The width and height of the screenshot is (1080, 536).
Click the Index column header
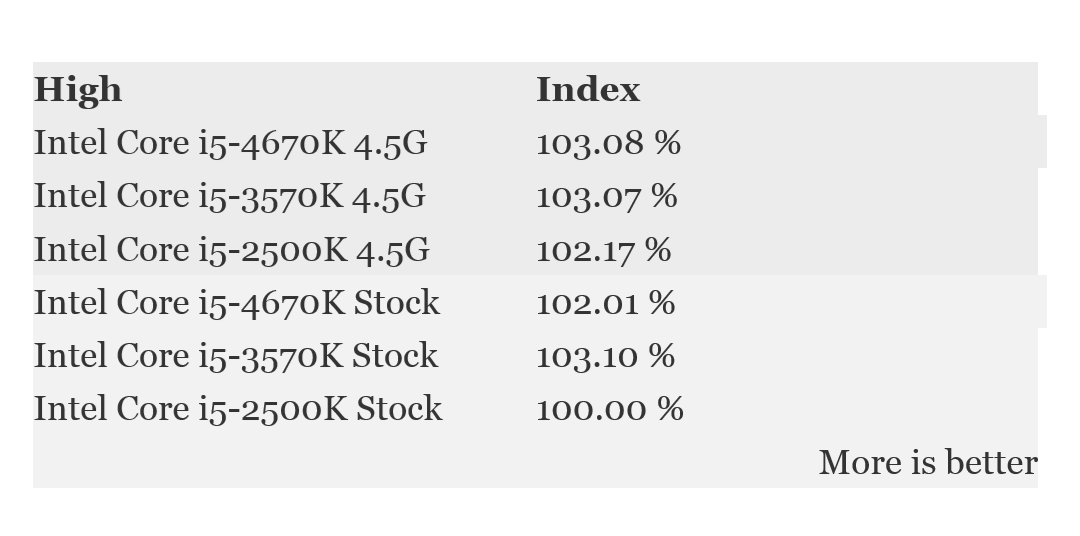tap(588, 90)
